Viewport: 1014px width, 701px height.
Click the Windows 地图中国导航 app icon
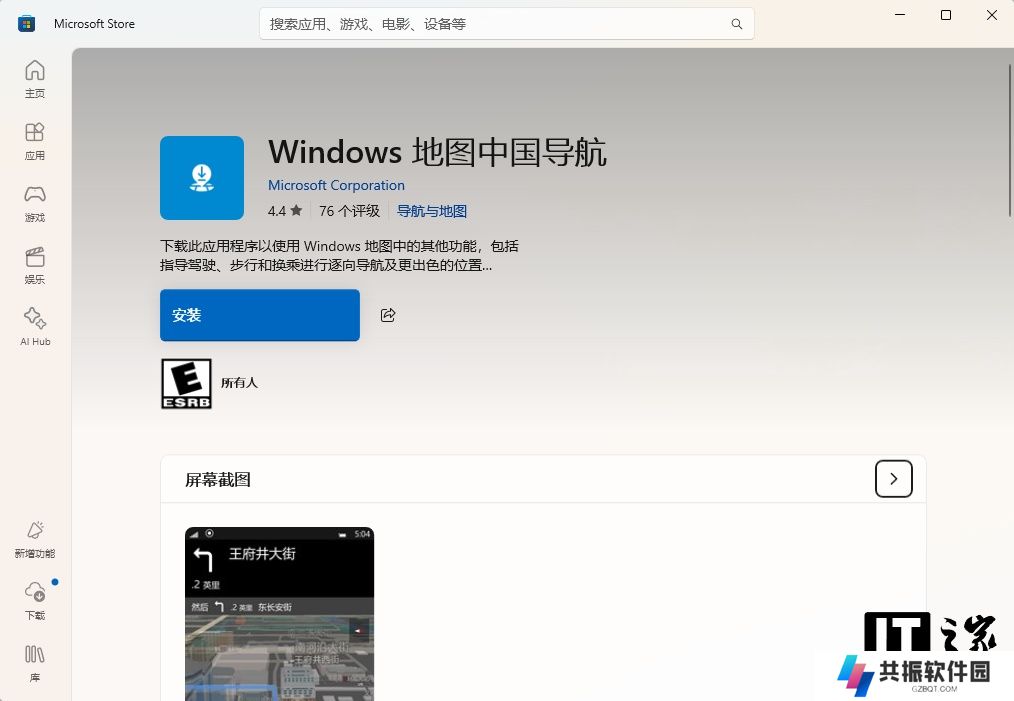pos(202,178)
